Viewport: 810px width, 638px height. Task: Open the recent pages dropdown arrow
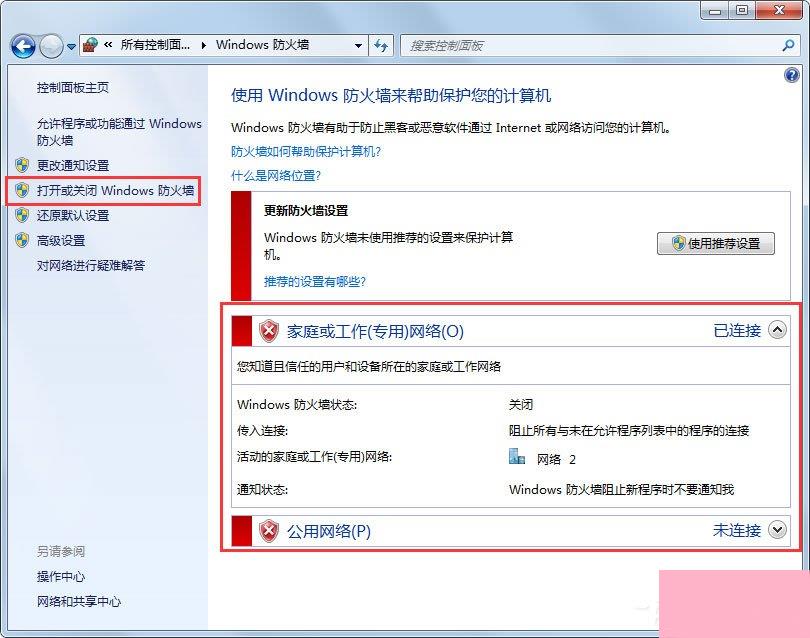71,47
